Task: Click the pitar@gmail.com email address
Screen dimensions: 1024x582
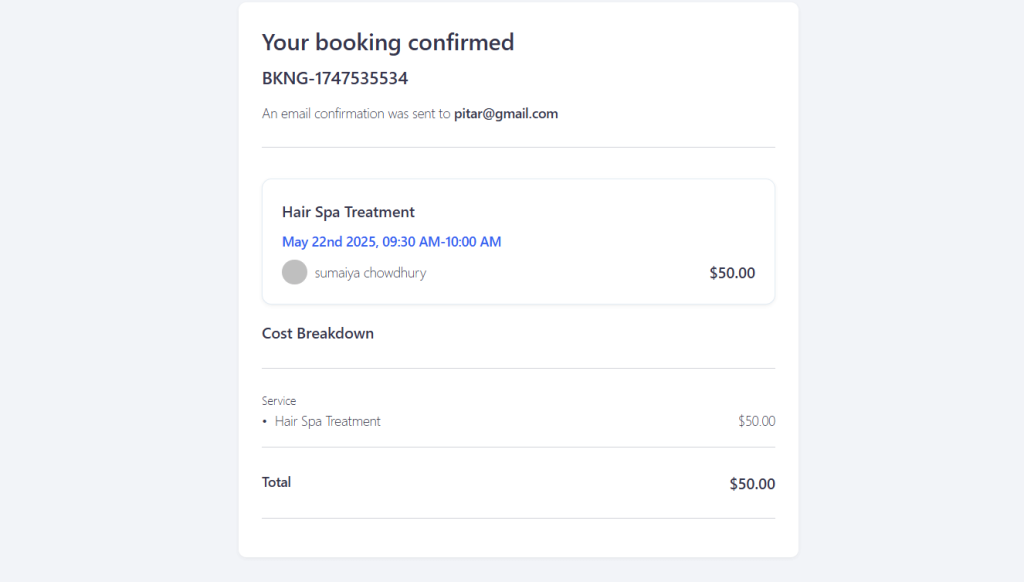Action: [x=506, y=114]
